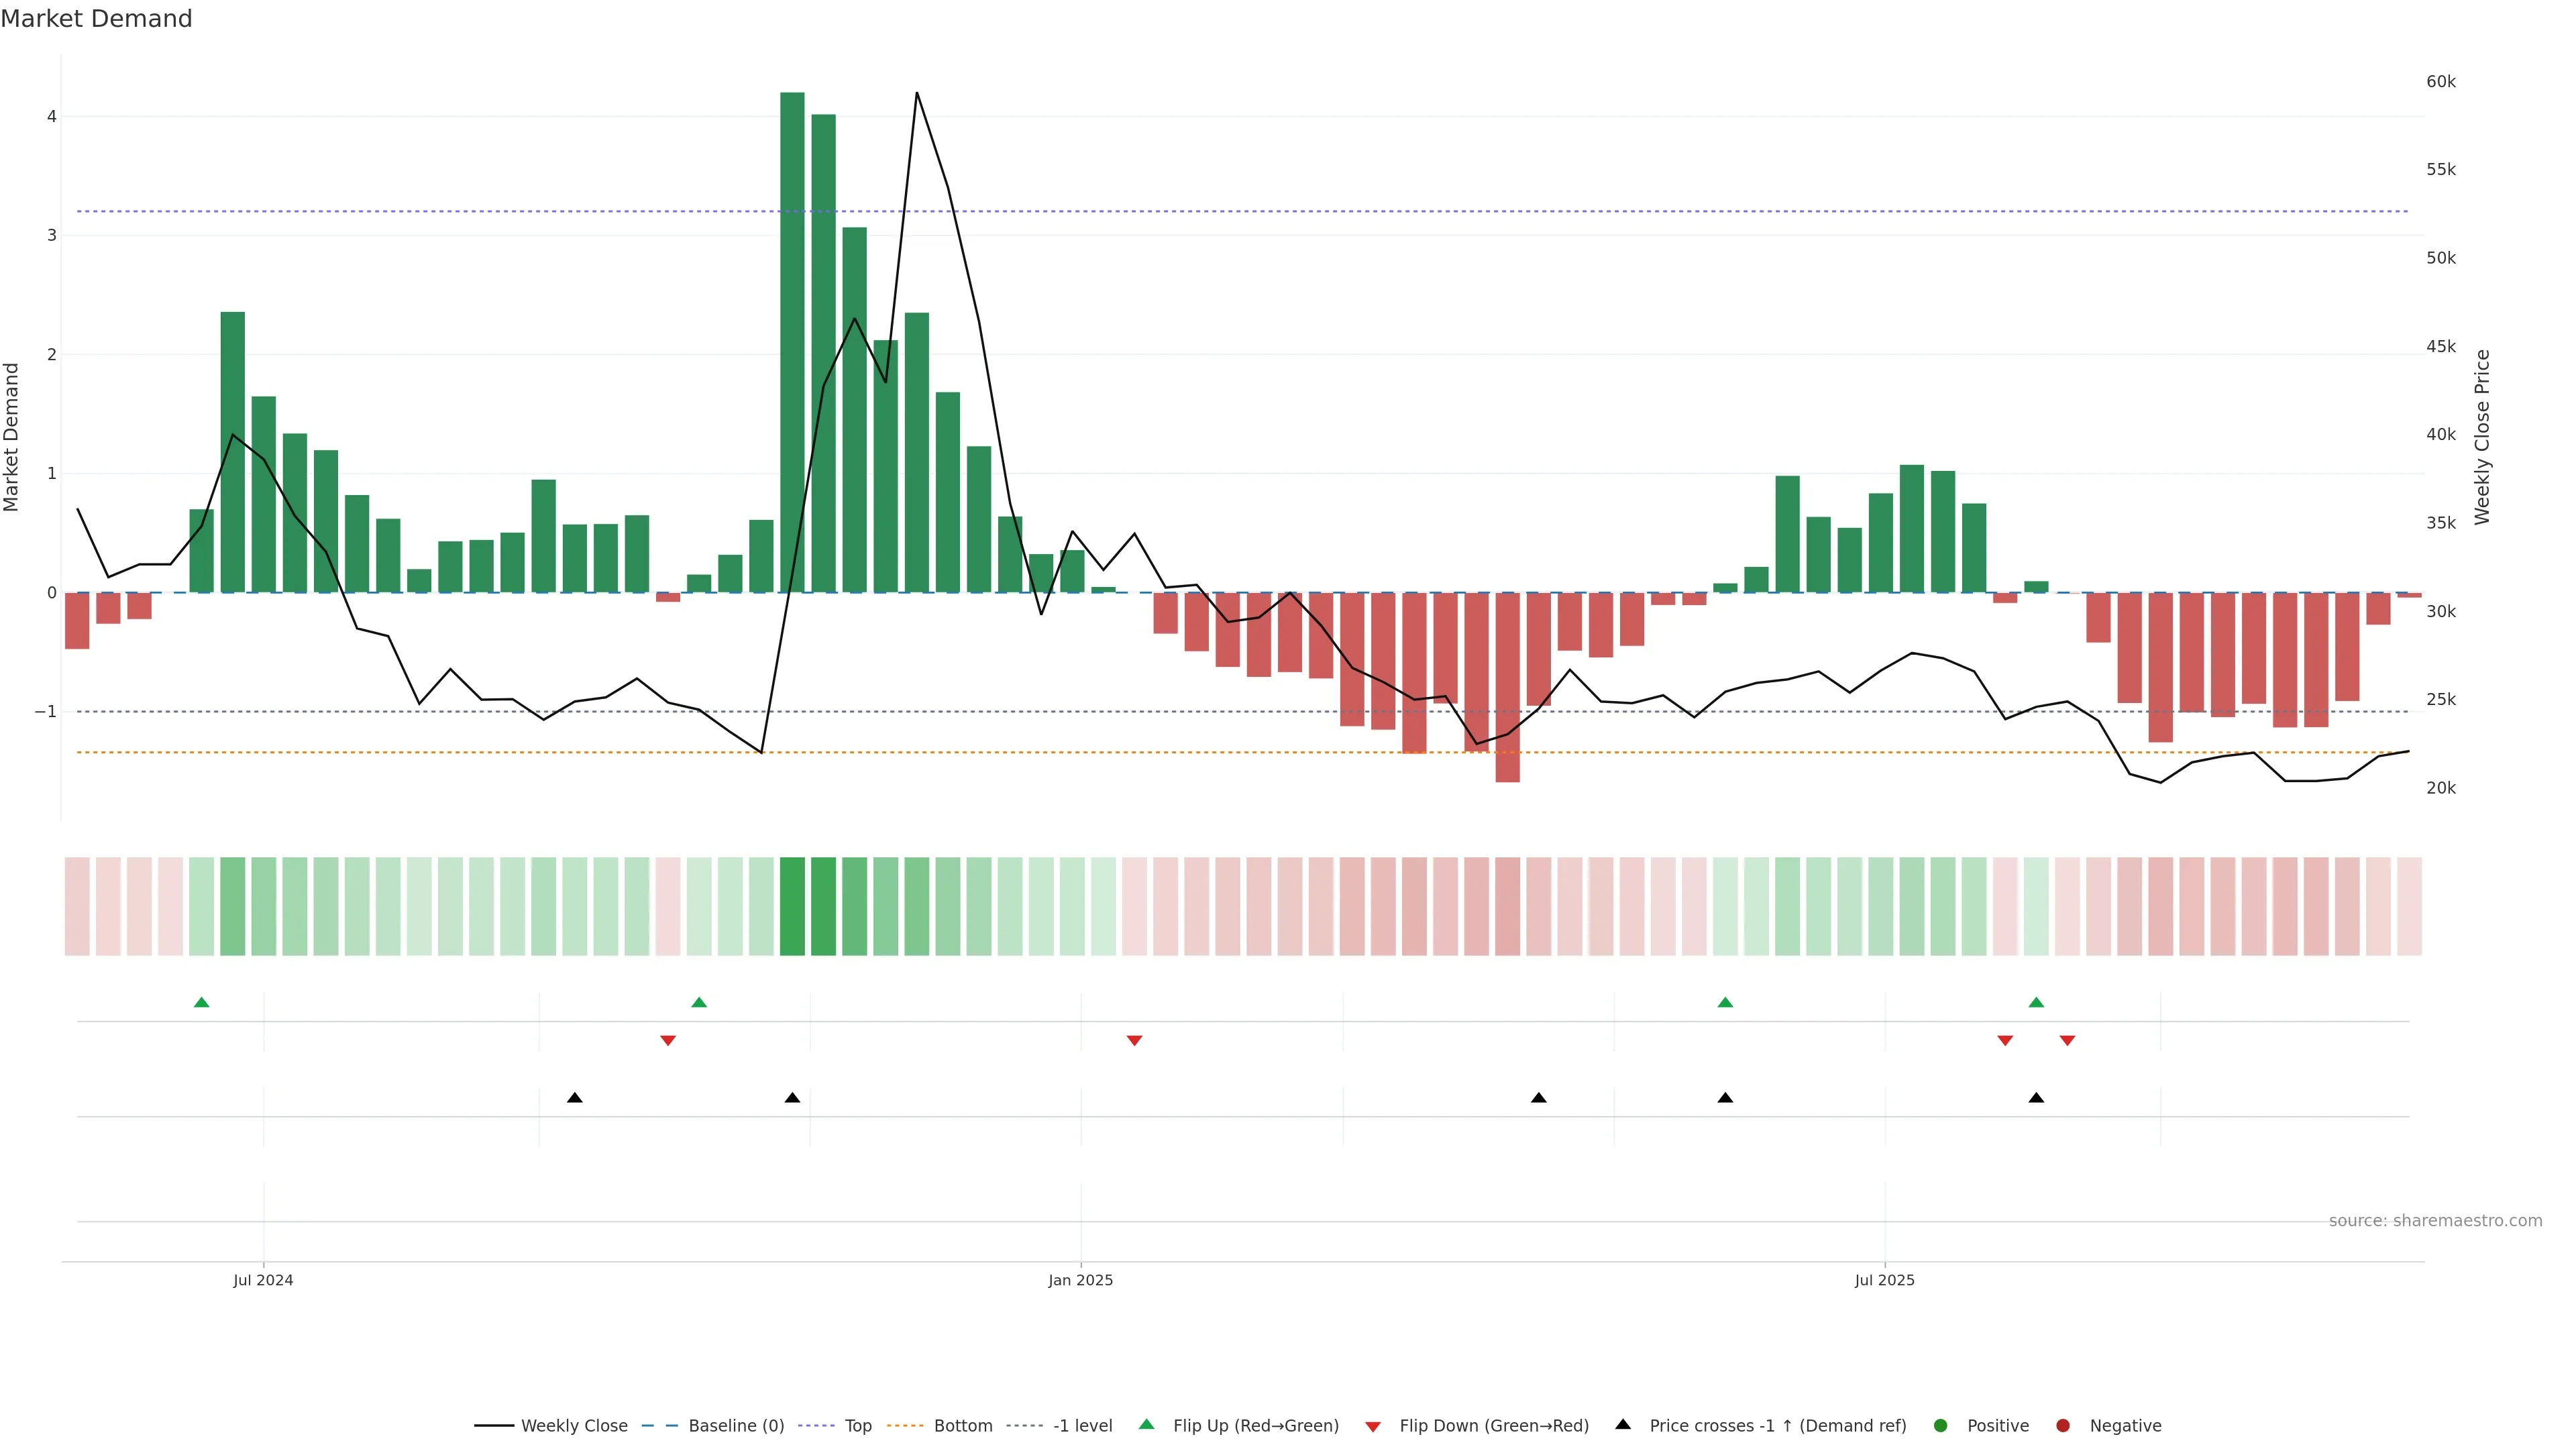Click the leftmost black price-cross triangle marker
Image resolution: width=2576 pixels, height=1449 pixels.
pyautogui.click(x=575, y=1098)
